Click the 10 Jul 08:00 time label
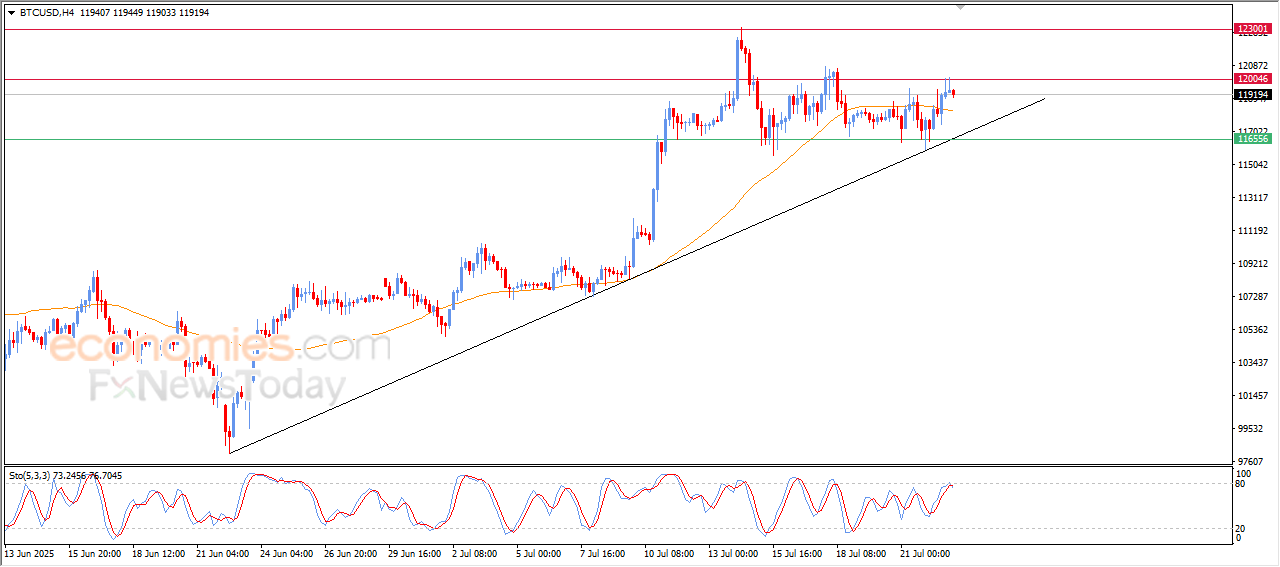The width and height of the screenshot is (1280, 567). (670, 552)
